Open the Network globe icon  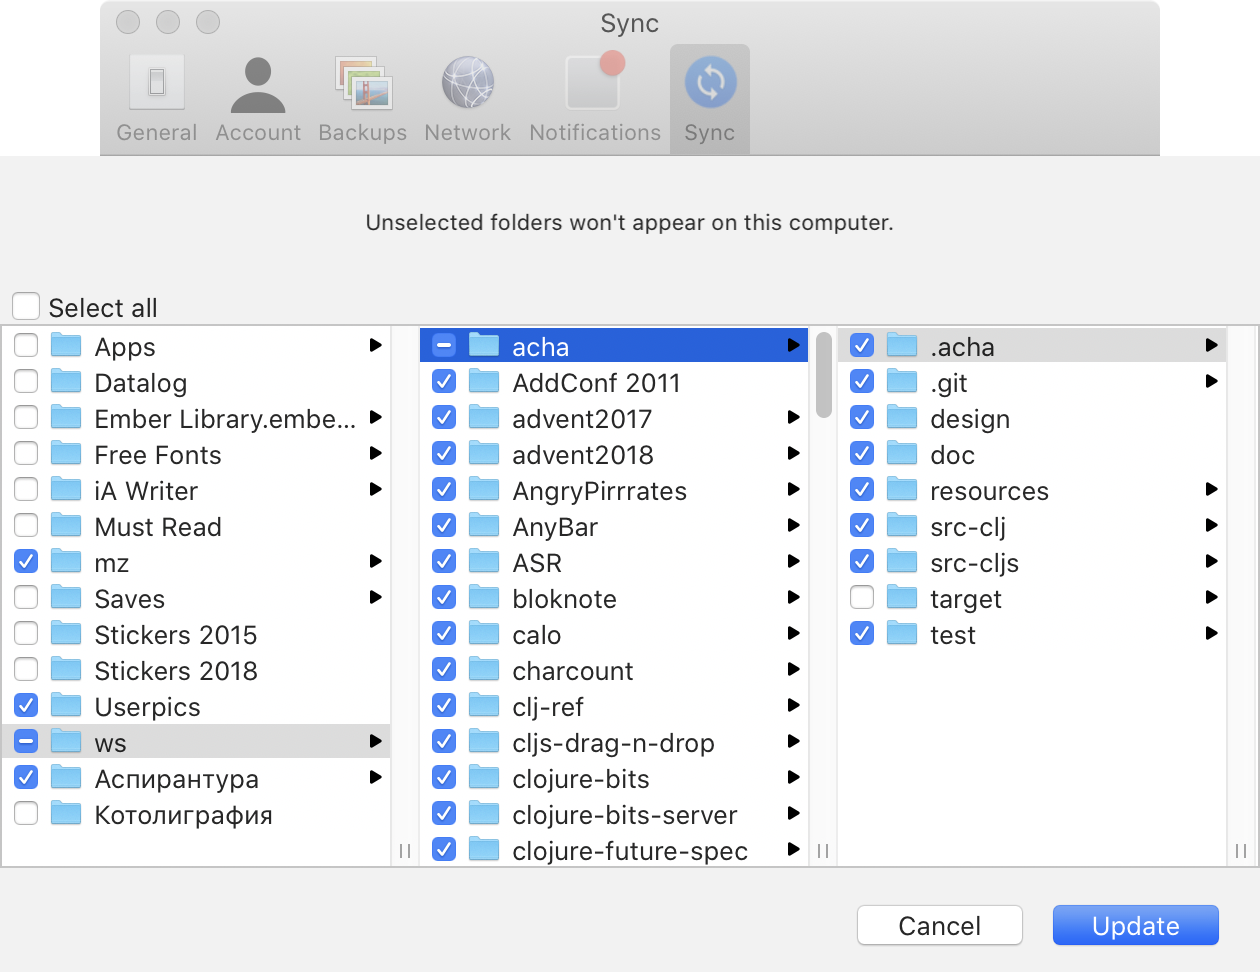468,83
